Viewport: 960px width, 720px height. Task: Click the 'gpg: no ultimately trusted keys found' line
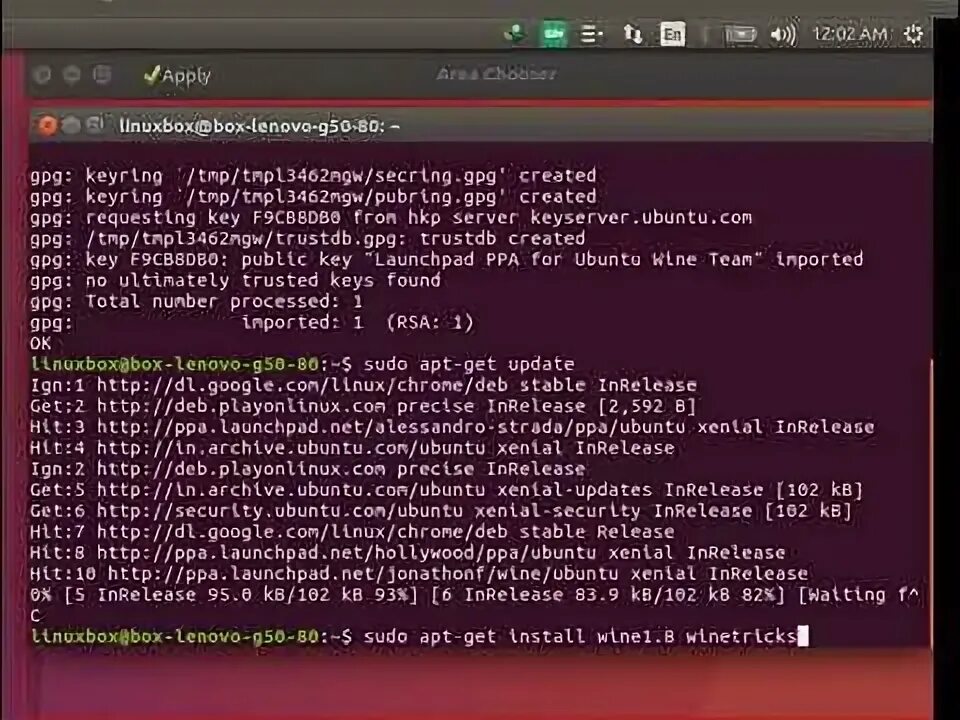(235, 281)
